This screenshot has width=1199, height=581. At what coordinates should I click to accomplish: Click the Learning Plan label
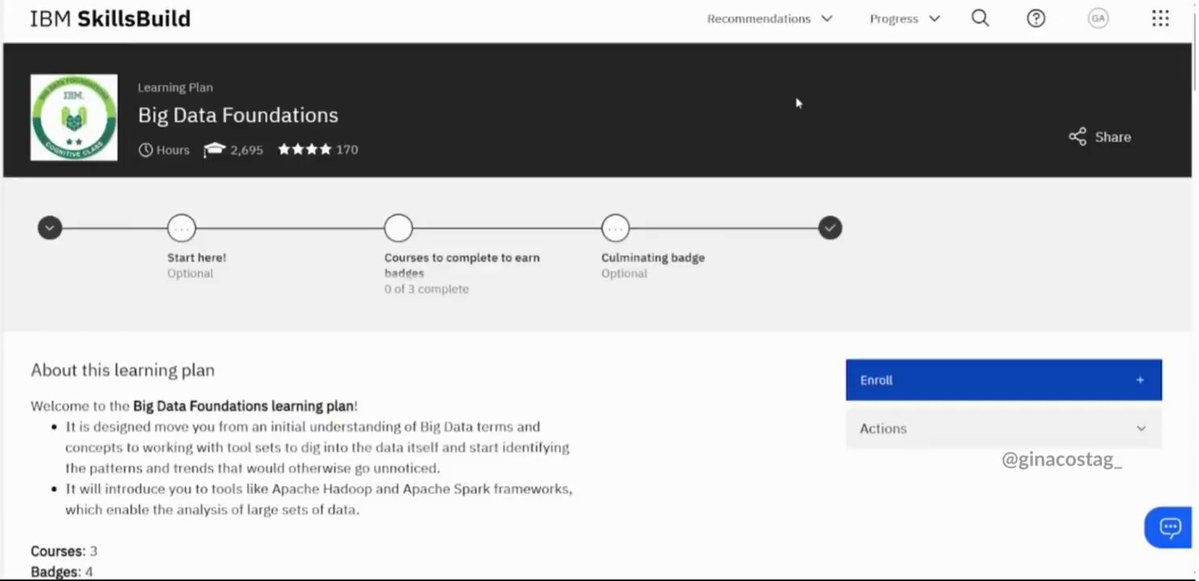175,88
